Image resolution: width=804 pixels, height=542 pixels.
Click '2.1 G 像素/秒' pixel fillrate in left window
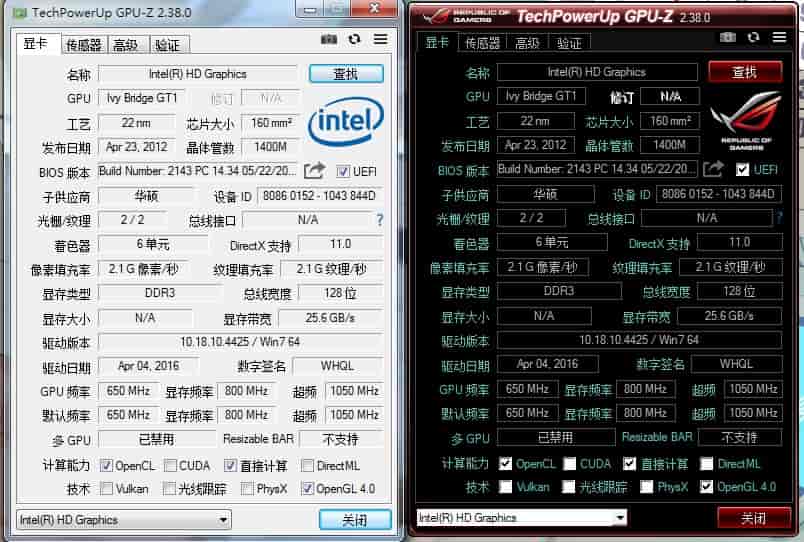tap(143, 269)
